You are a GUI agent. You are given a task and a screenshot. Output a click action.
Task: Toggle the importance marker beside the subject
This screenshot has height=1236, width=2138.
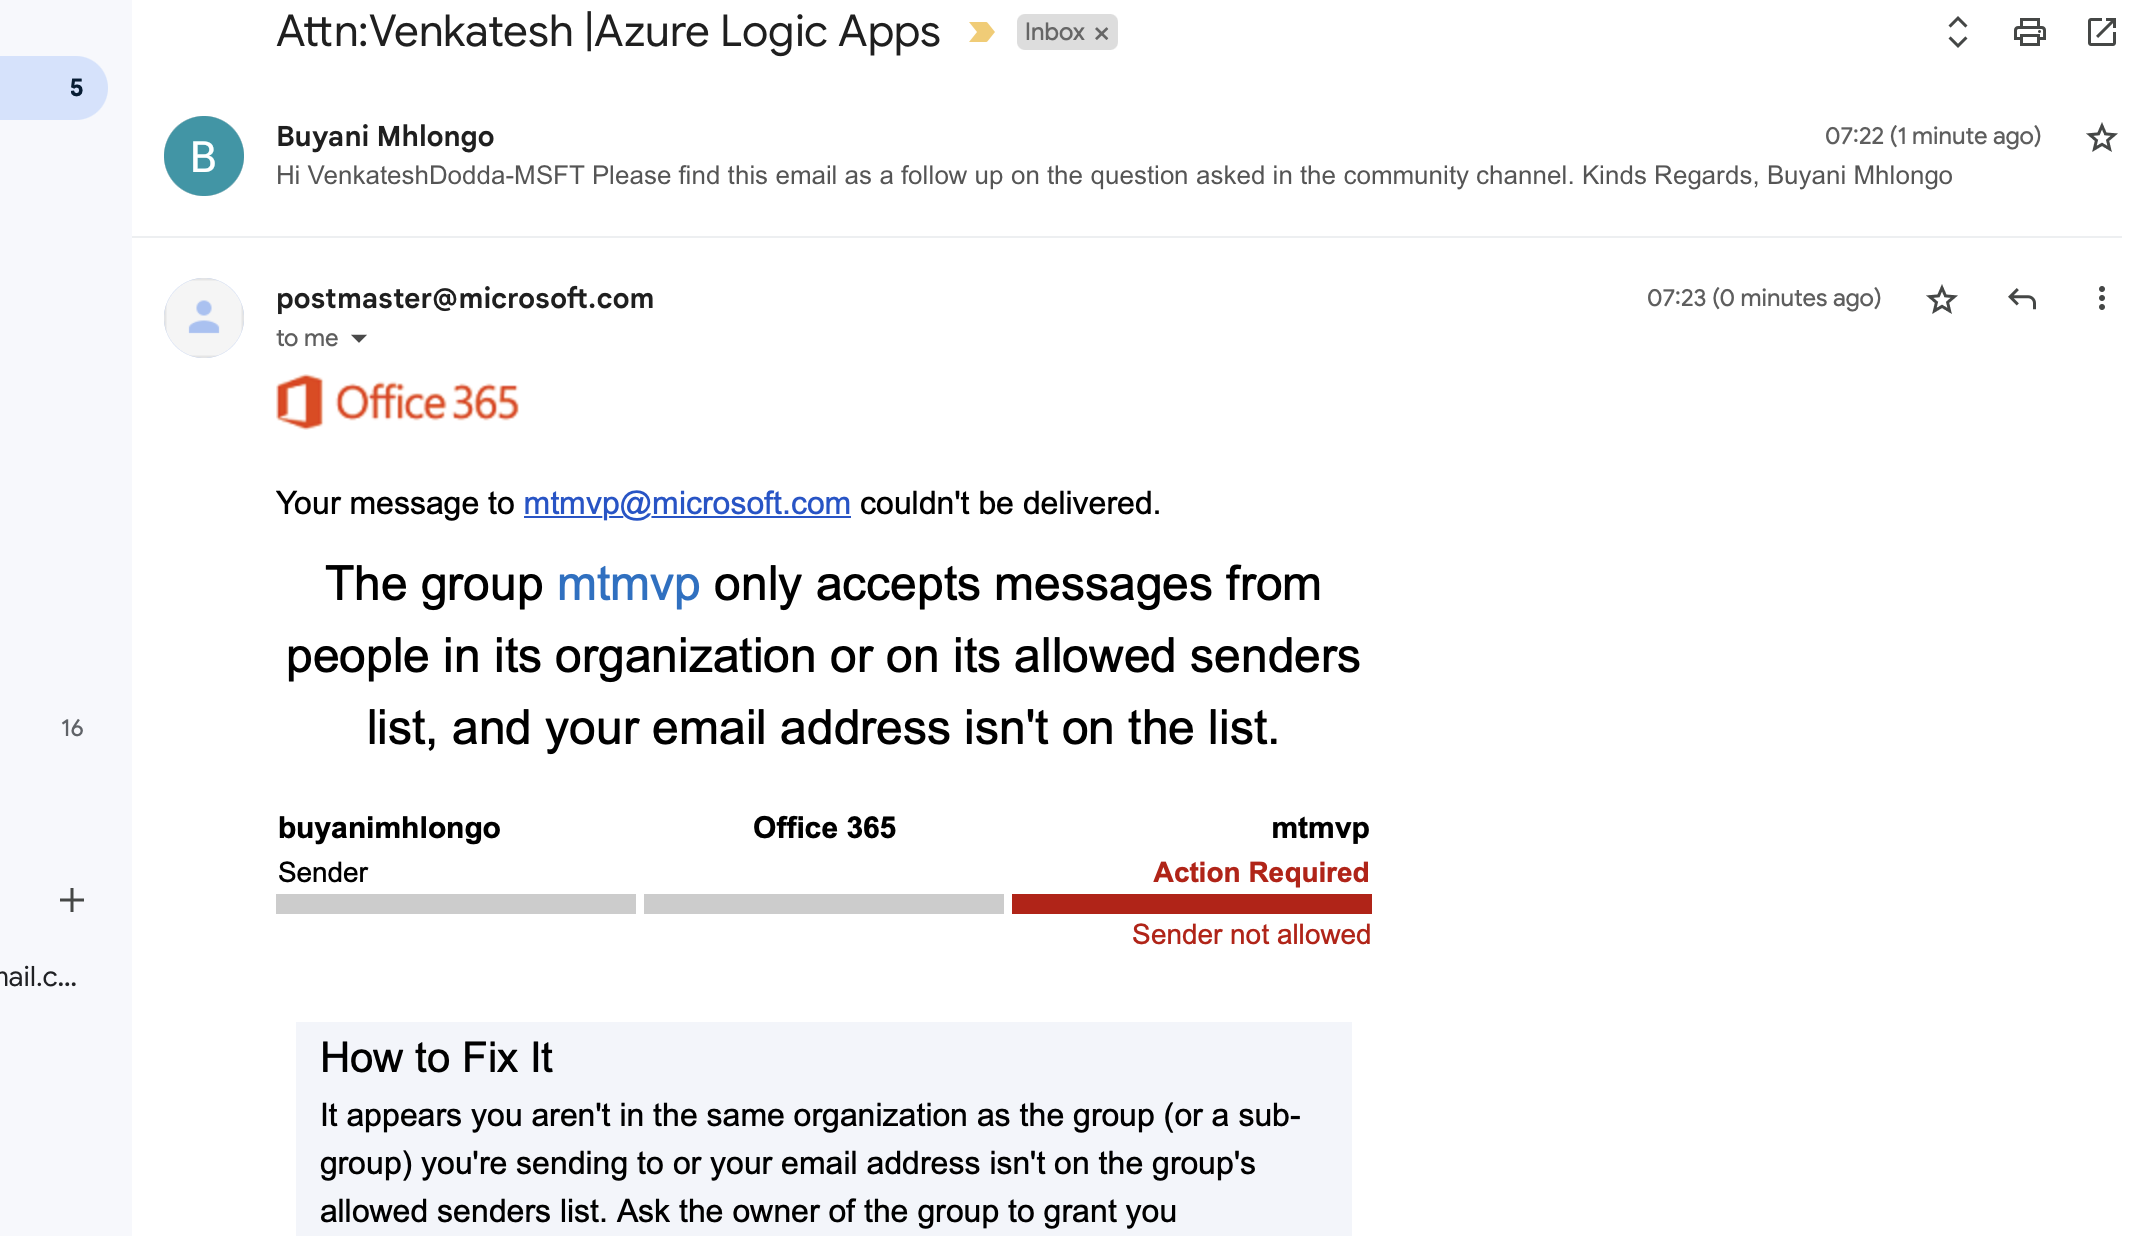click(x=982, y=33)
